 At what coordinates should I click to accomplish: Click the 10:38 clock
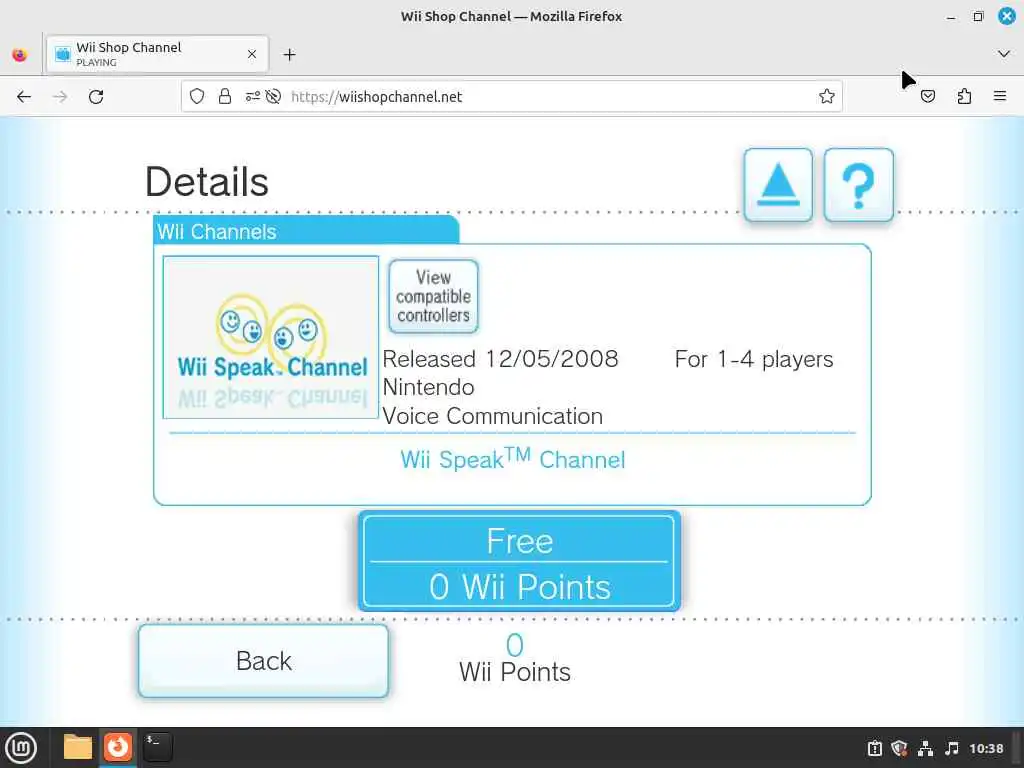[985, 748]
